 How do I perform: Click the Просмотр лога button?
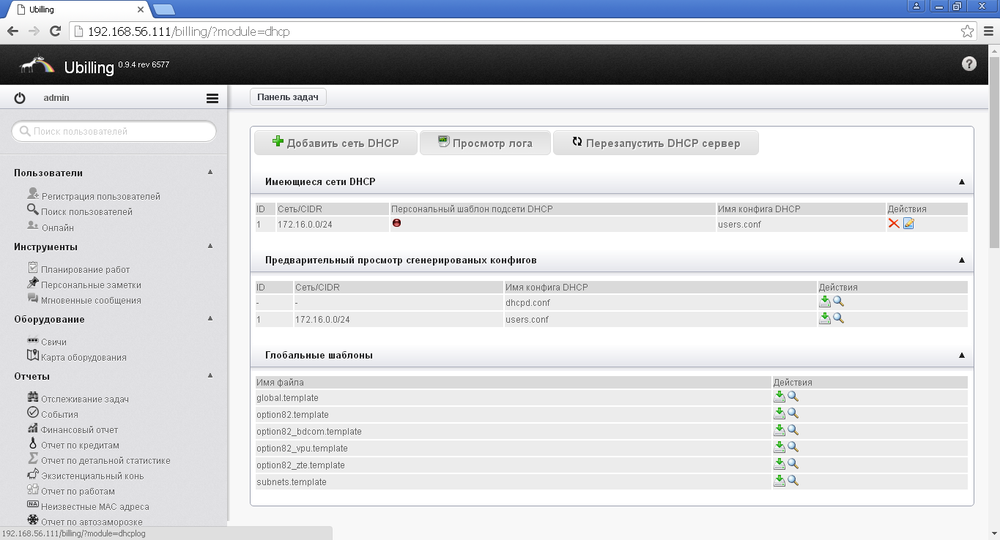484,143
